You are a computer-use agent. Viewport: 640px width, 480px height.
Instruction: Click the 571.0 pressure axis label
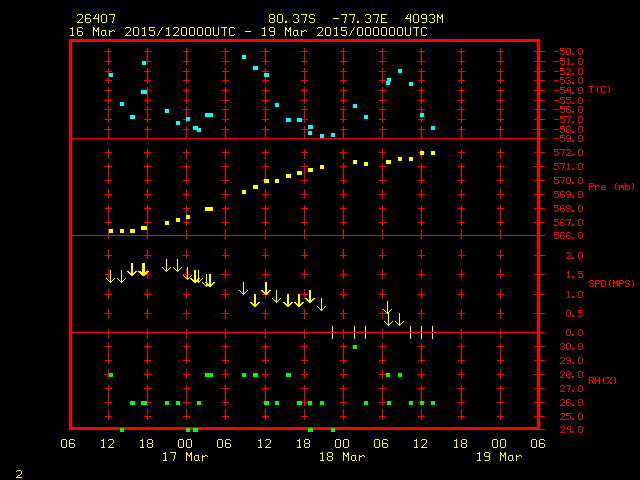569,167
